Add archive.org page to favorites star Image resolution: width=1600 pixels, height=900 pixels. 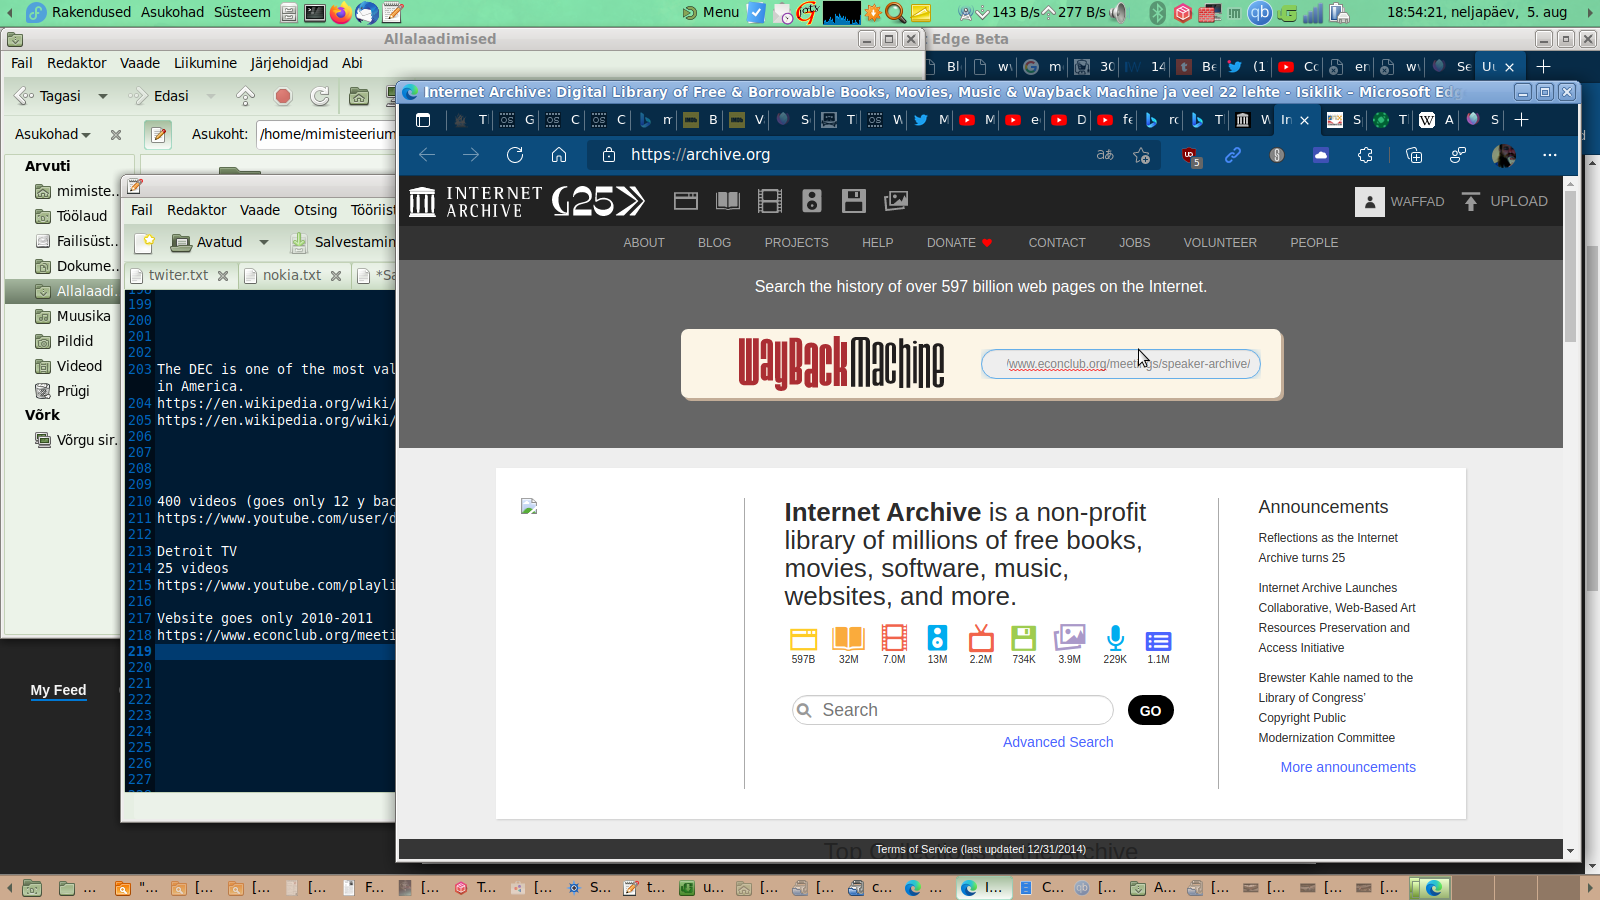point(1141,155)
